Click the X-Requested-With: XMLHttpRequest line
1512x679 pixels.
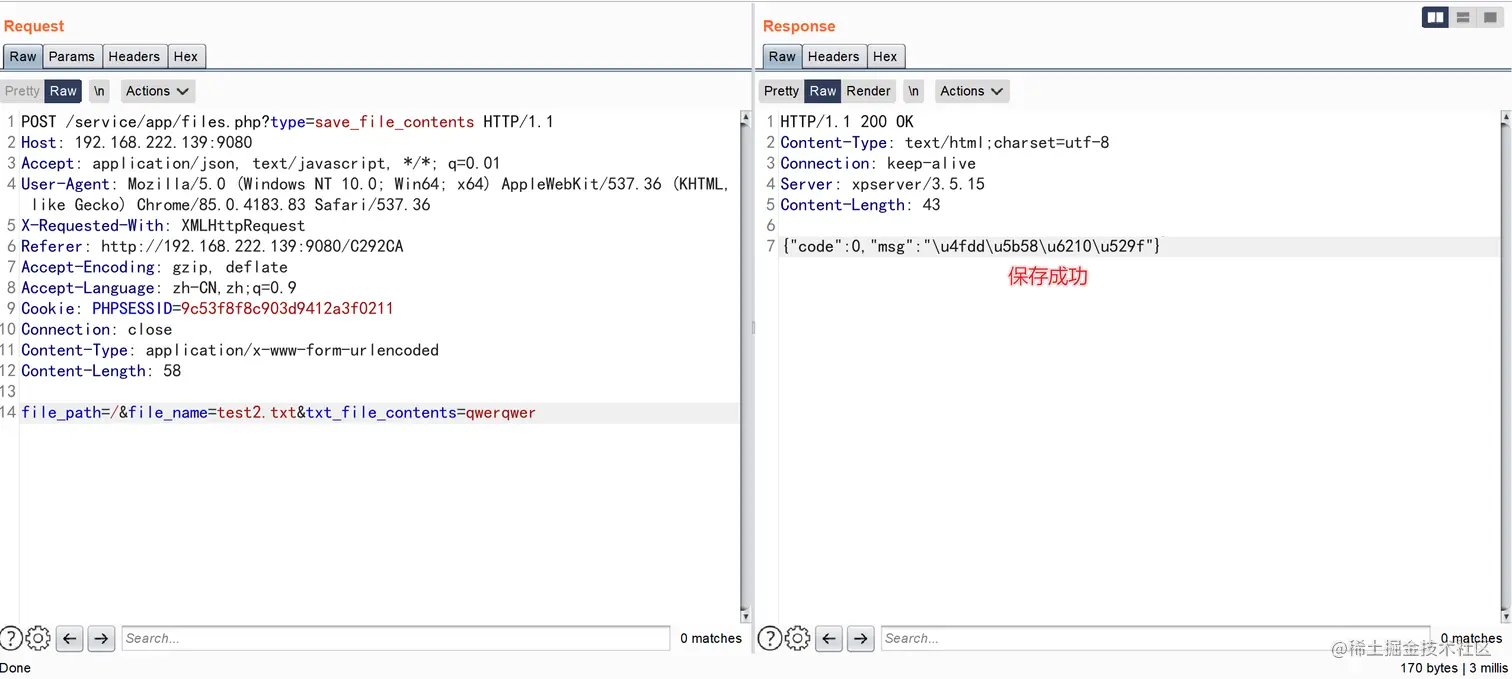coord(163,226)
